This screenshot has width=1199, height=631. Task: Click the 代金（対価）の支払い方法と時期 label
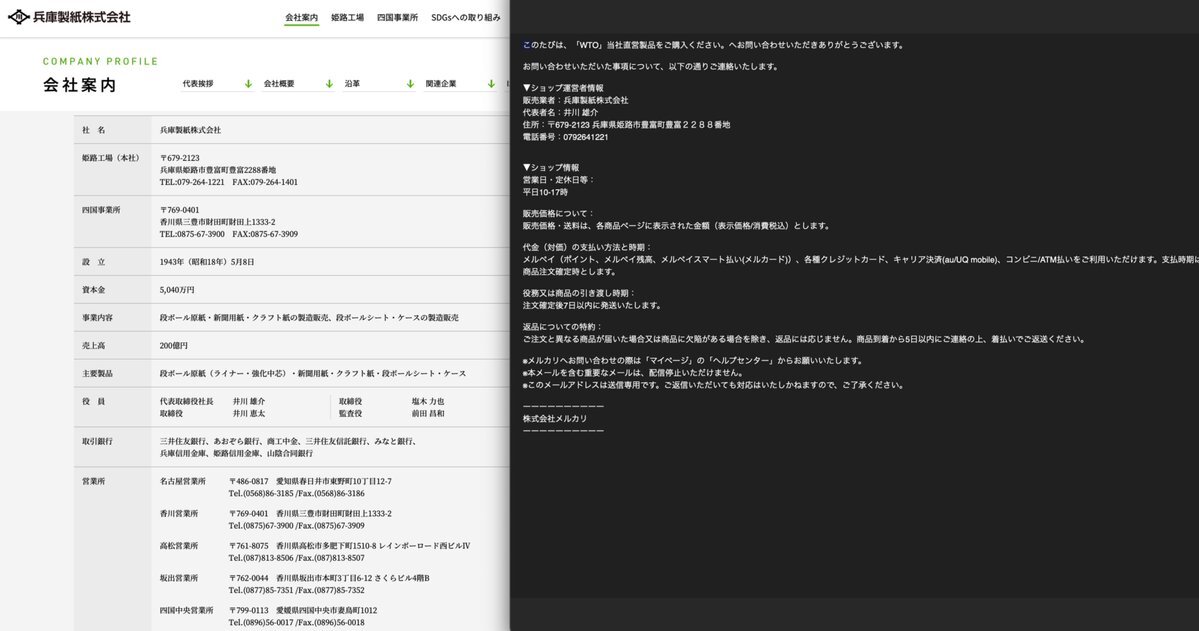[587, 248]
